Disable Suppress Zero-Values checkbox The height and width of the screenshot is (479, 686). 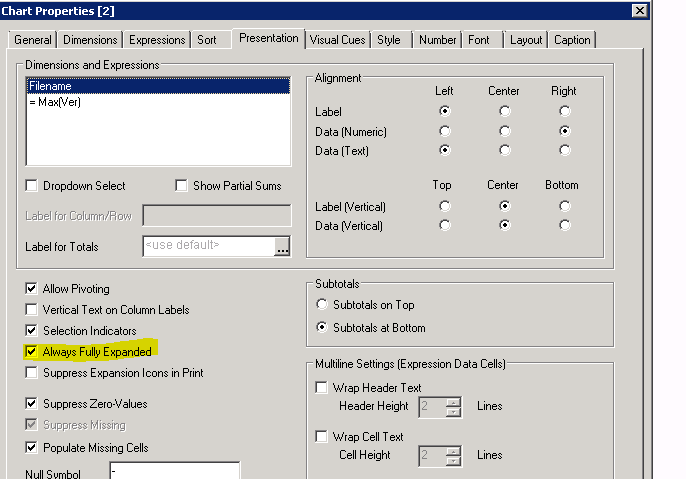(x=32, y=404)
